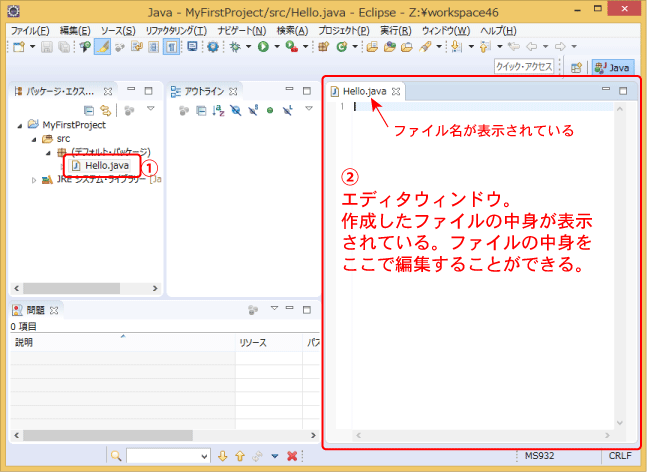Click the red X in bottom search bar
The image size is (647, 472).
[x=292, y=455]
